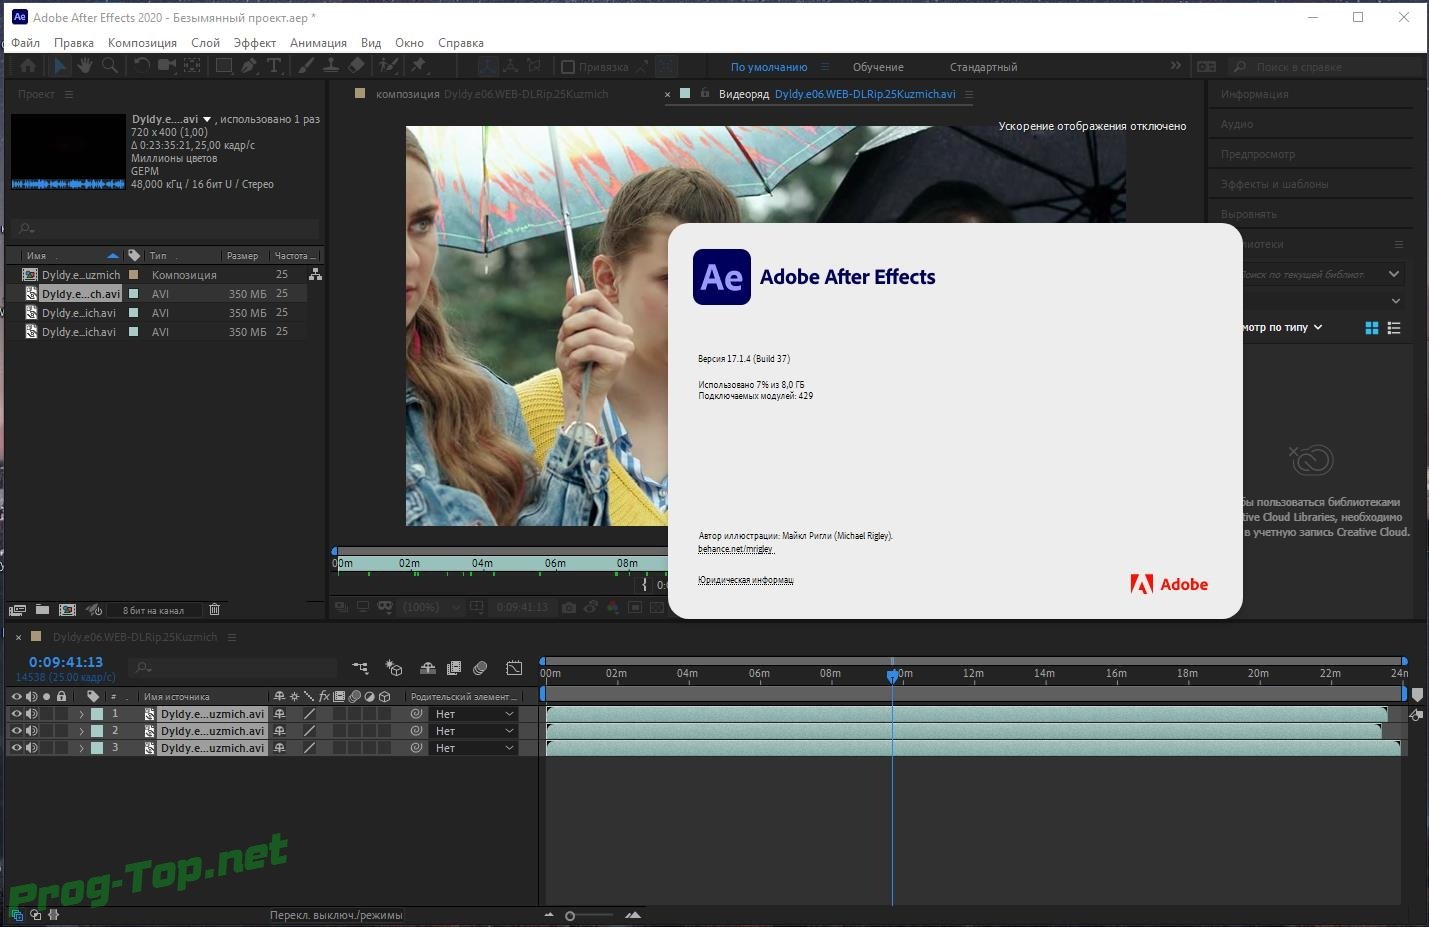Click Перекл. выключ./режимы toggle button
This screenshot has height=927, width=1429.
coord(336,915)
